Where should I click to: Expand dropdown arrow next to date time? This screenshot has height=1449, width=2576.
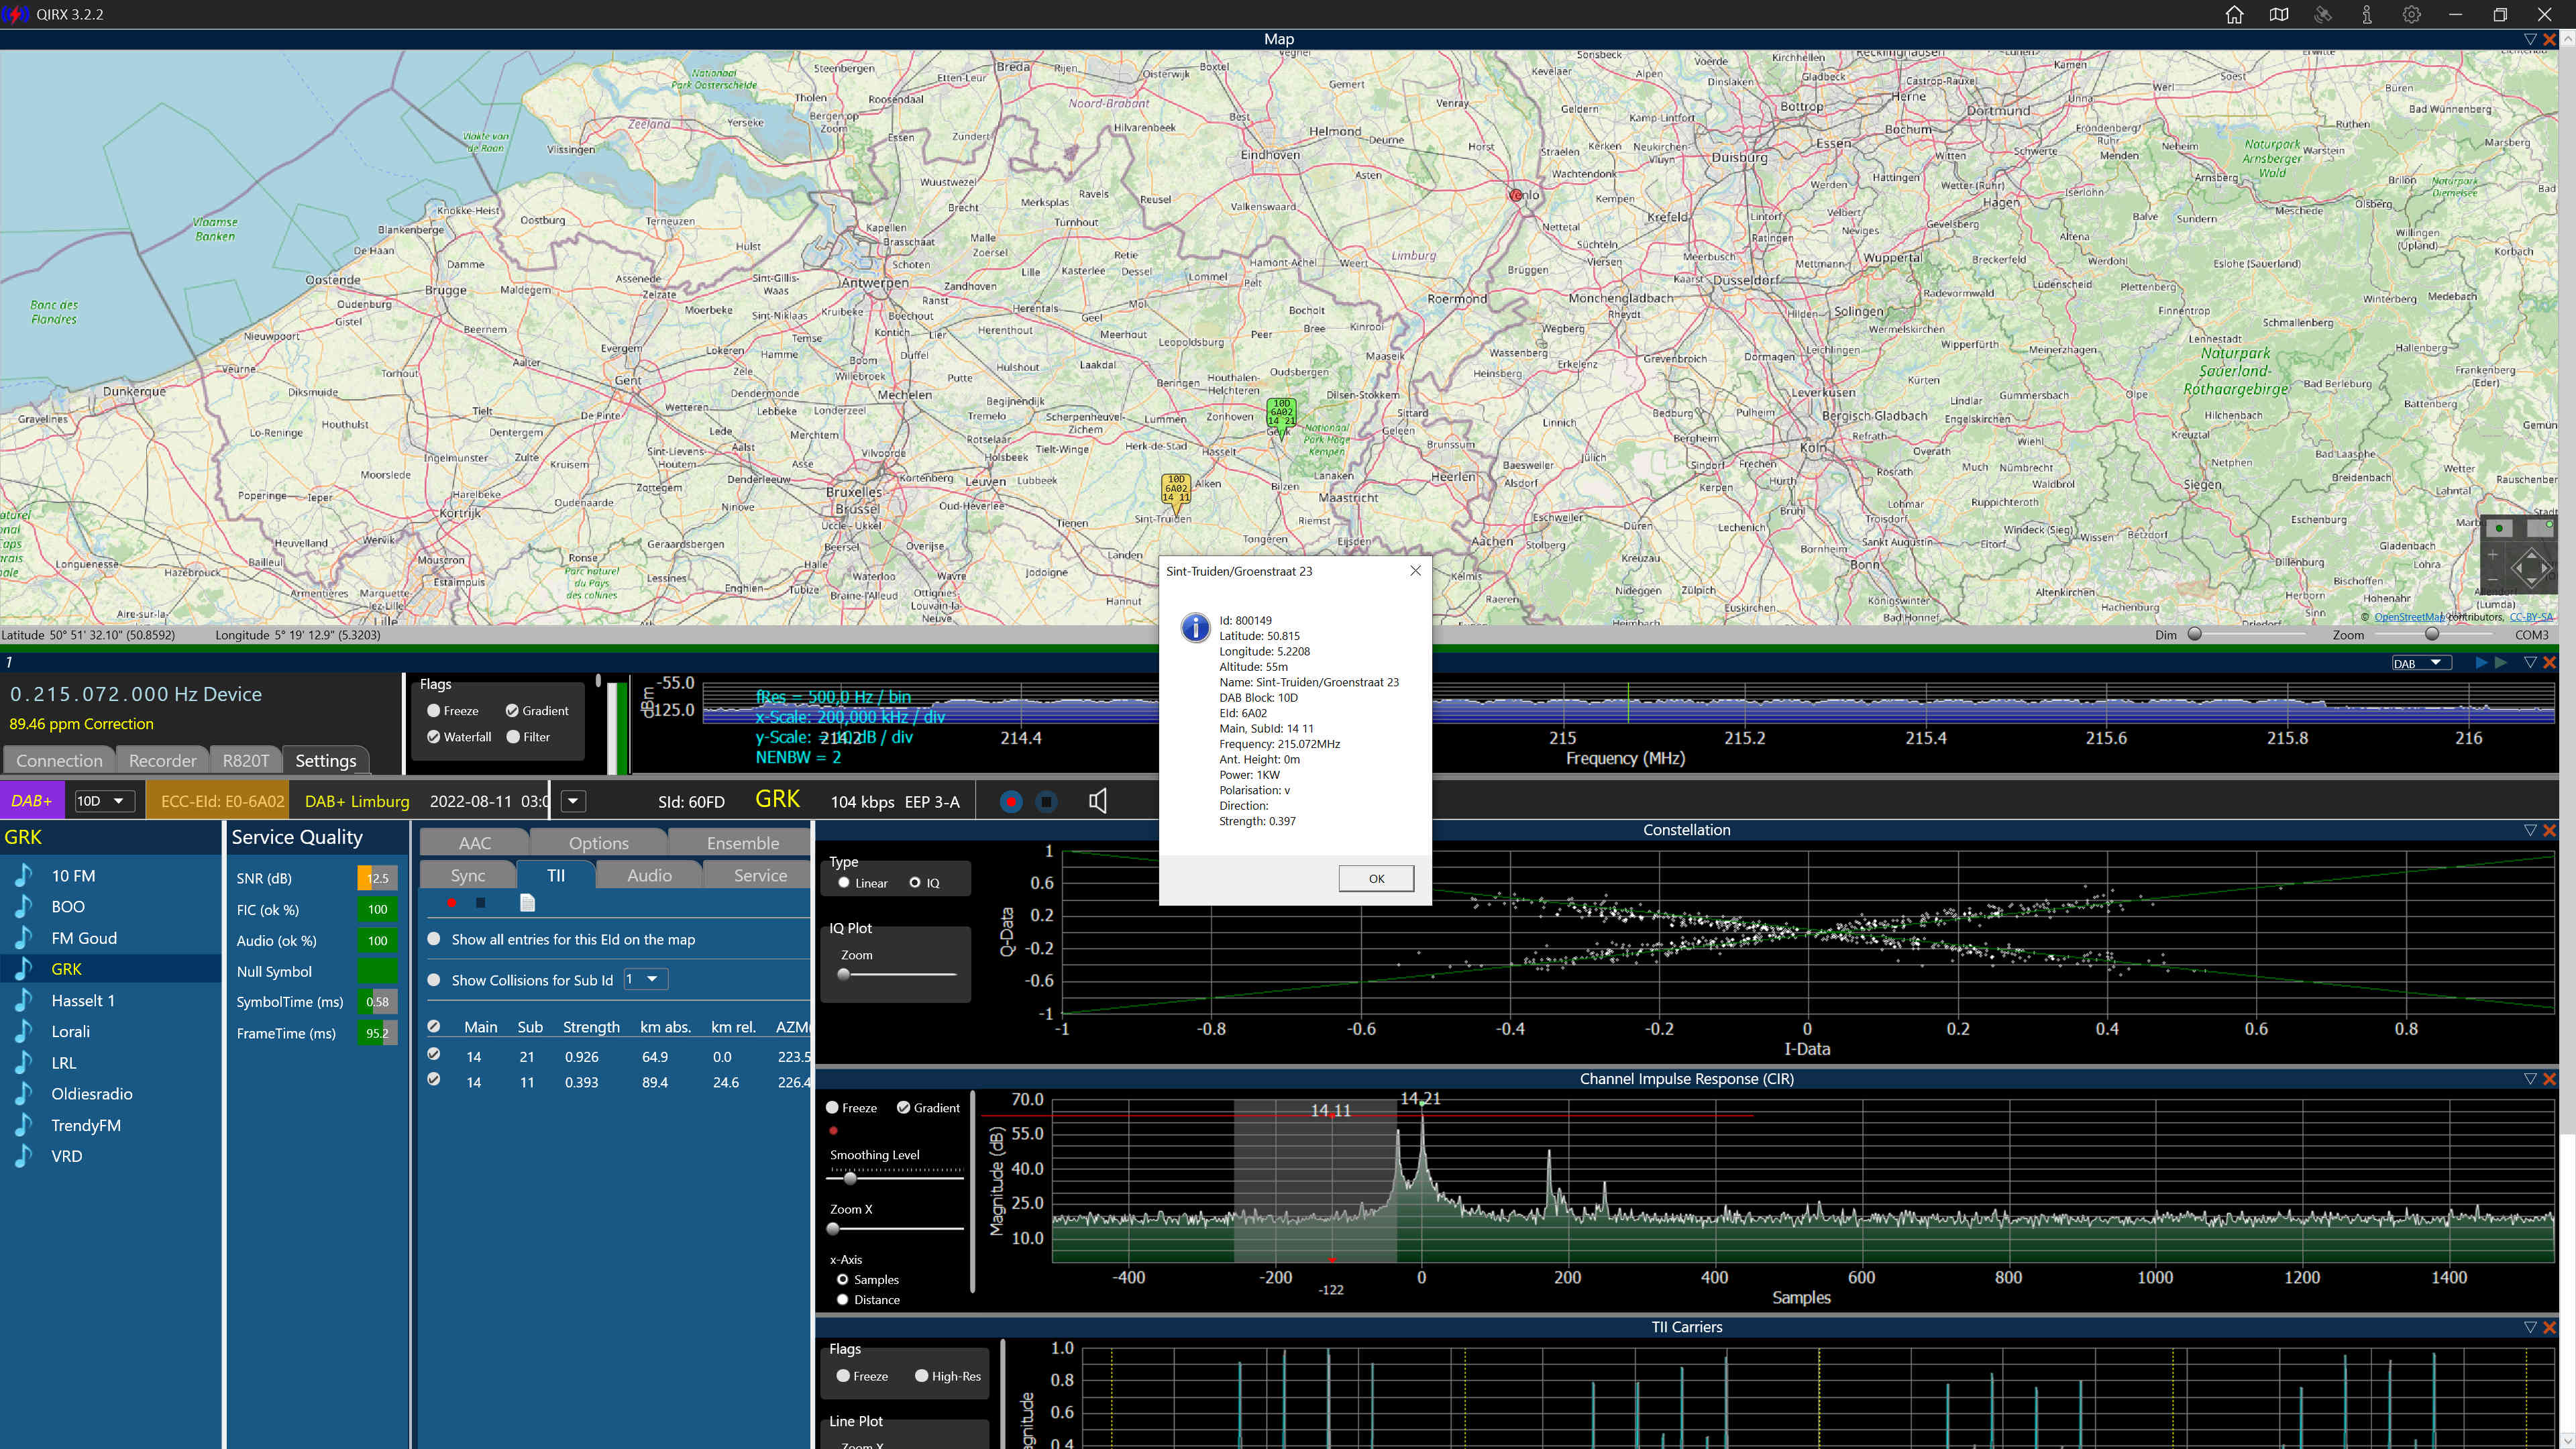[573, 801]
